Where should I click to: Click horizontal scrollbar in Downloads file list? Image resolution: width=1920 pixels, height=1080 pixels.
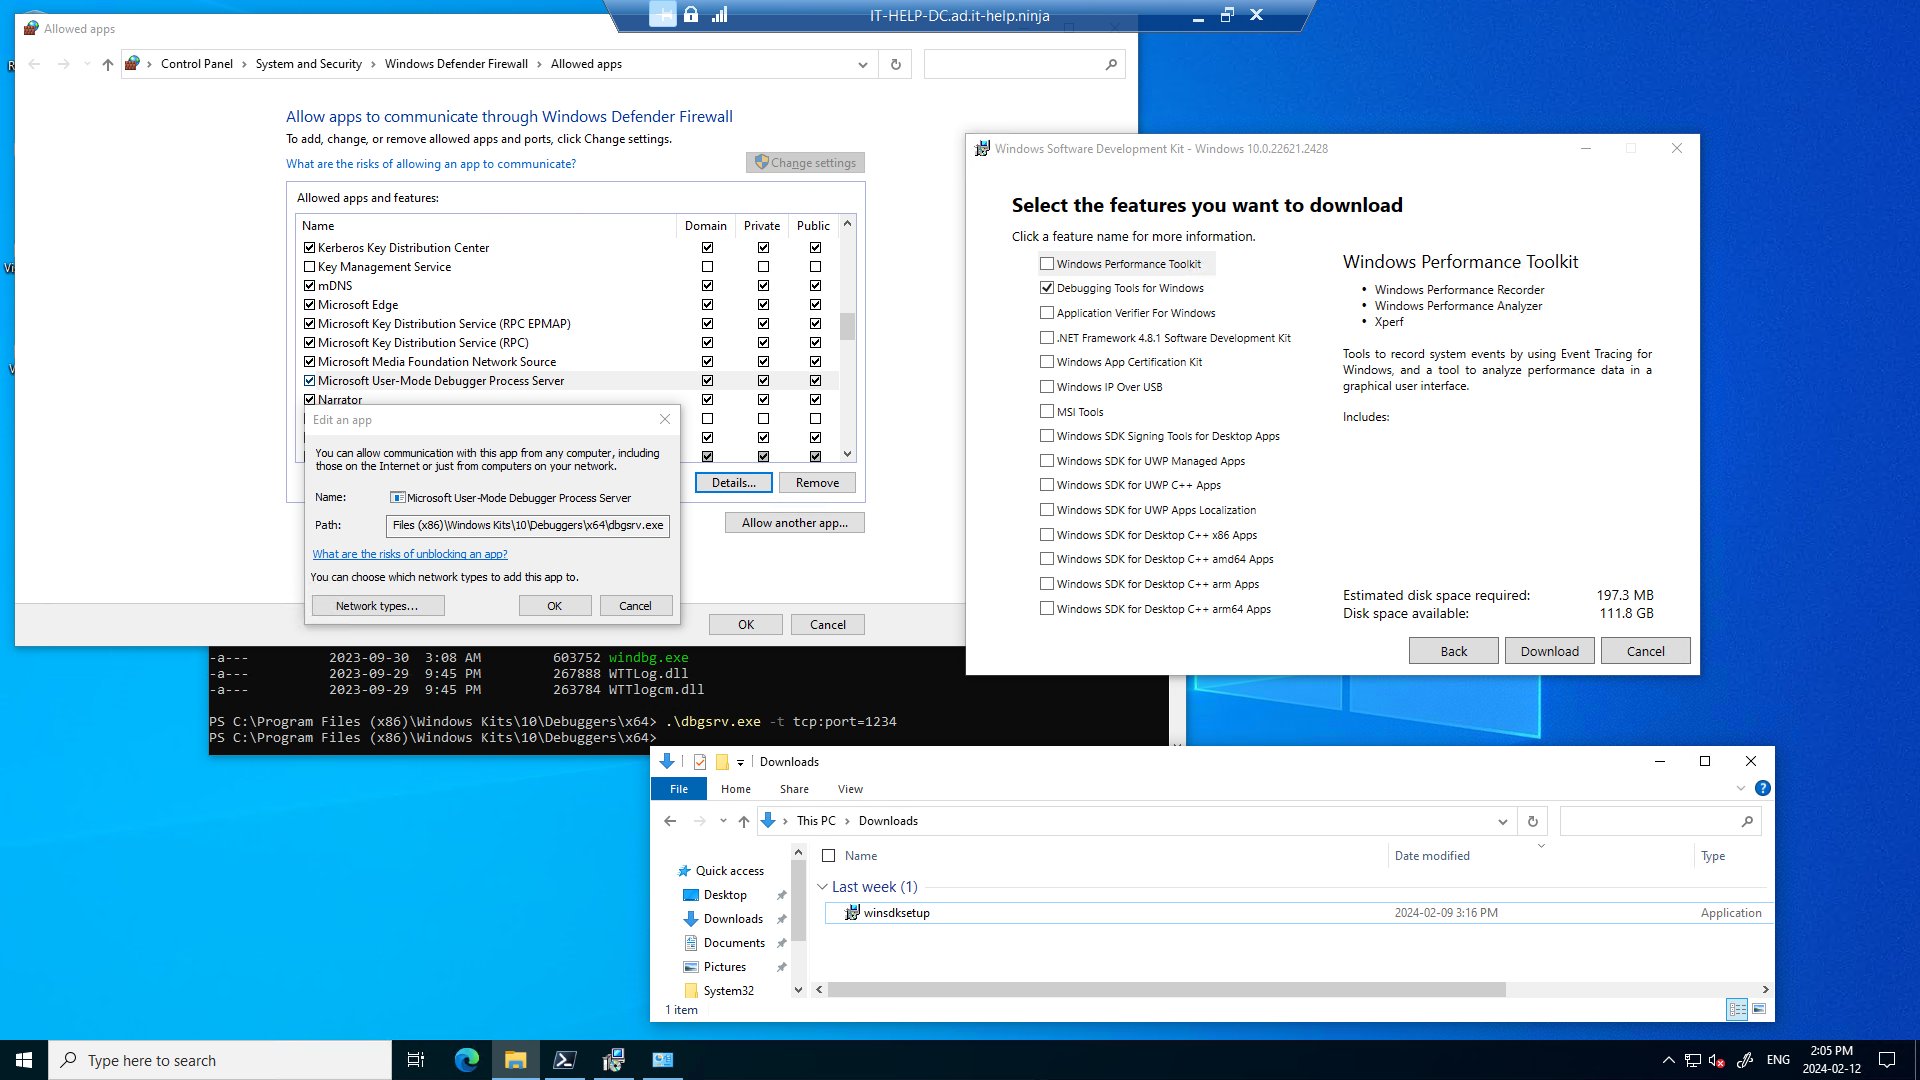click(x=1166, y=989)
